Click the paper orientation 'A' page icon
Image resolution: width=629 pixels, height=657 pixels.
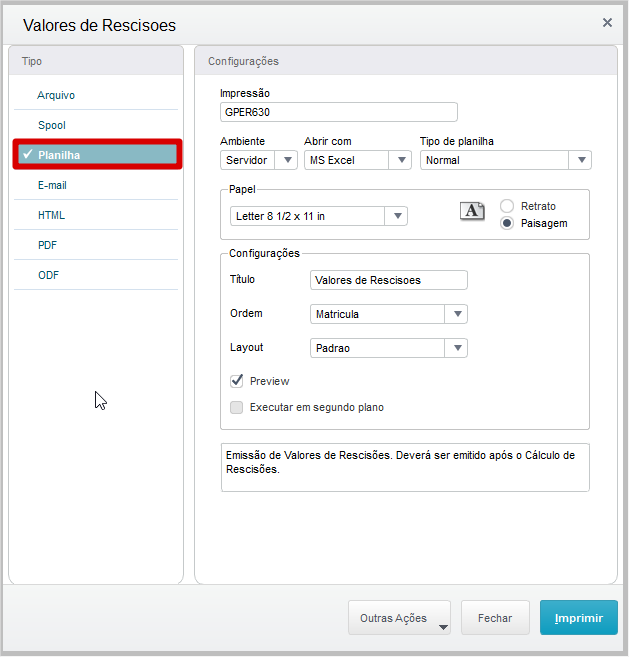tap(472, 211)
